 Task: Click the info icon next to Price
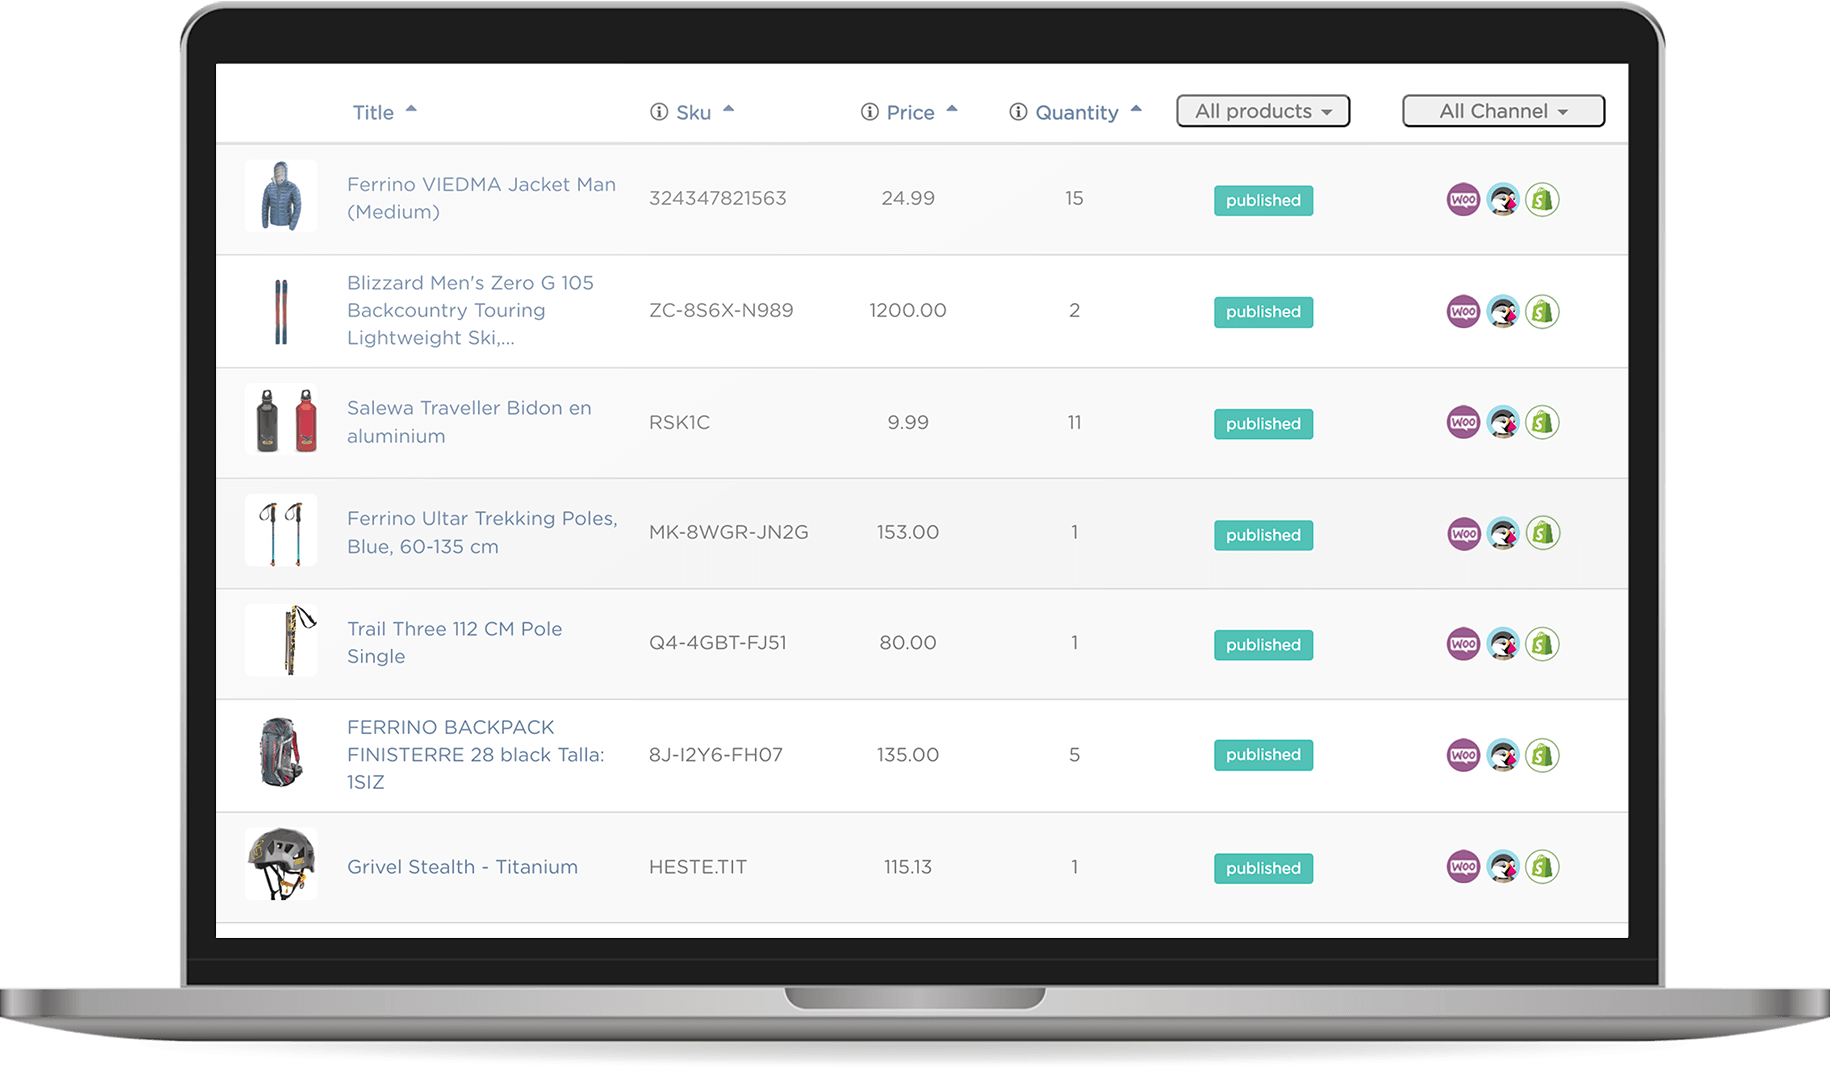point(869,111)
